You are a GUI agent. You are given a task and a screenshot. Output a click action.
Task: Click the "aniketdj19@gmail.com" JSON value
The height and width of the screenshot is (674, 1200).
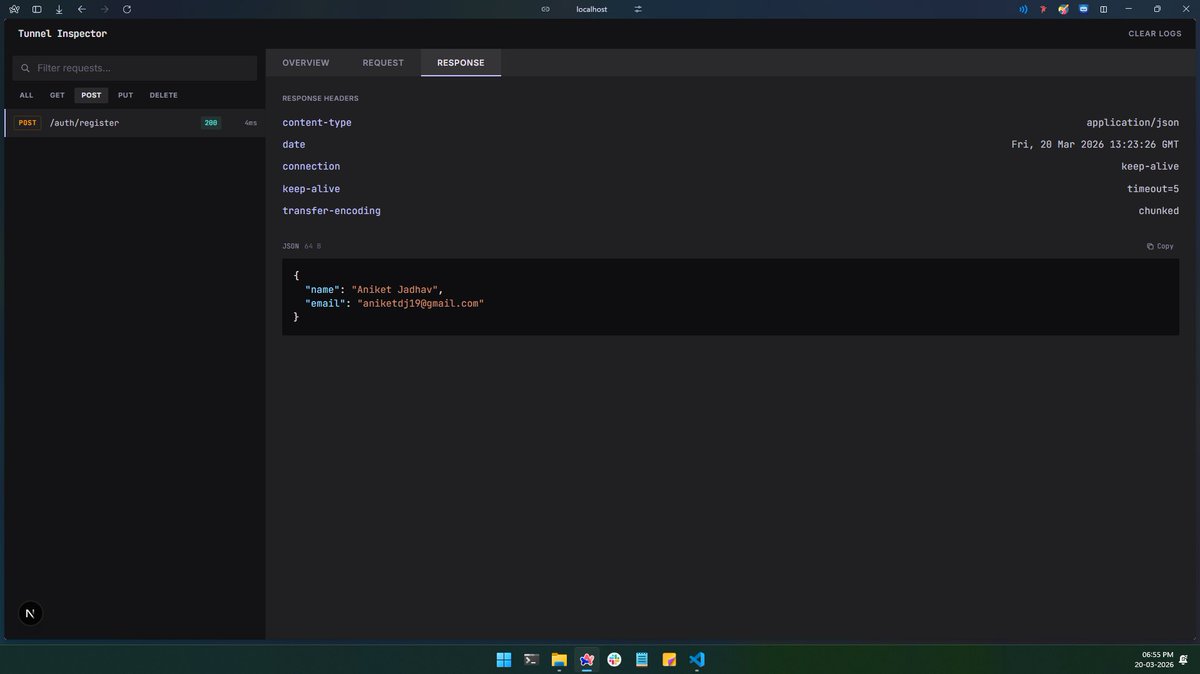coord(421,303)
